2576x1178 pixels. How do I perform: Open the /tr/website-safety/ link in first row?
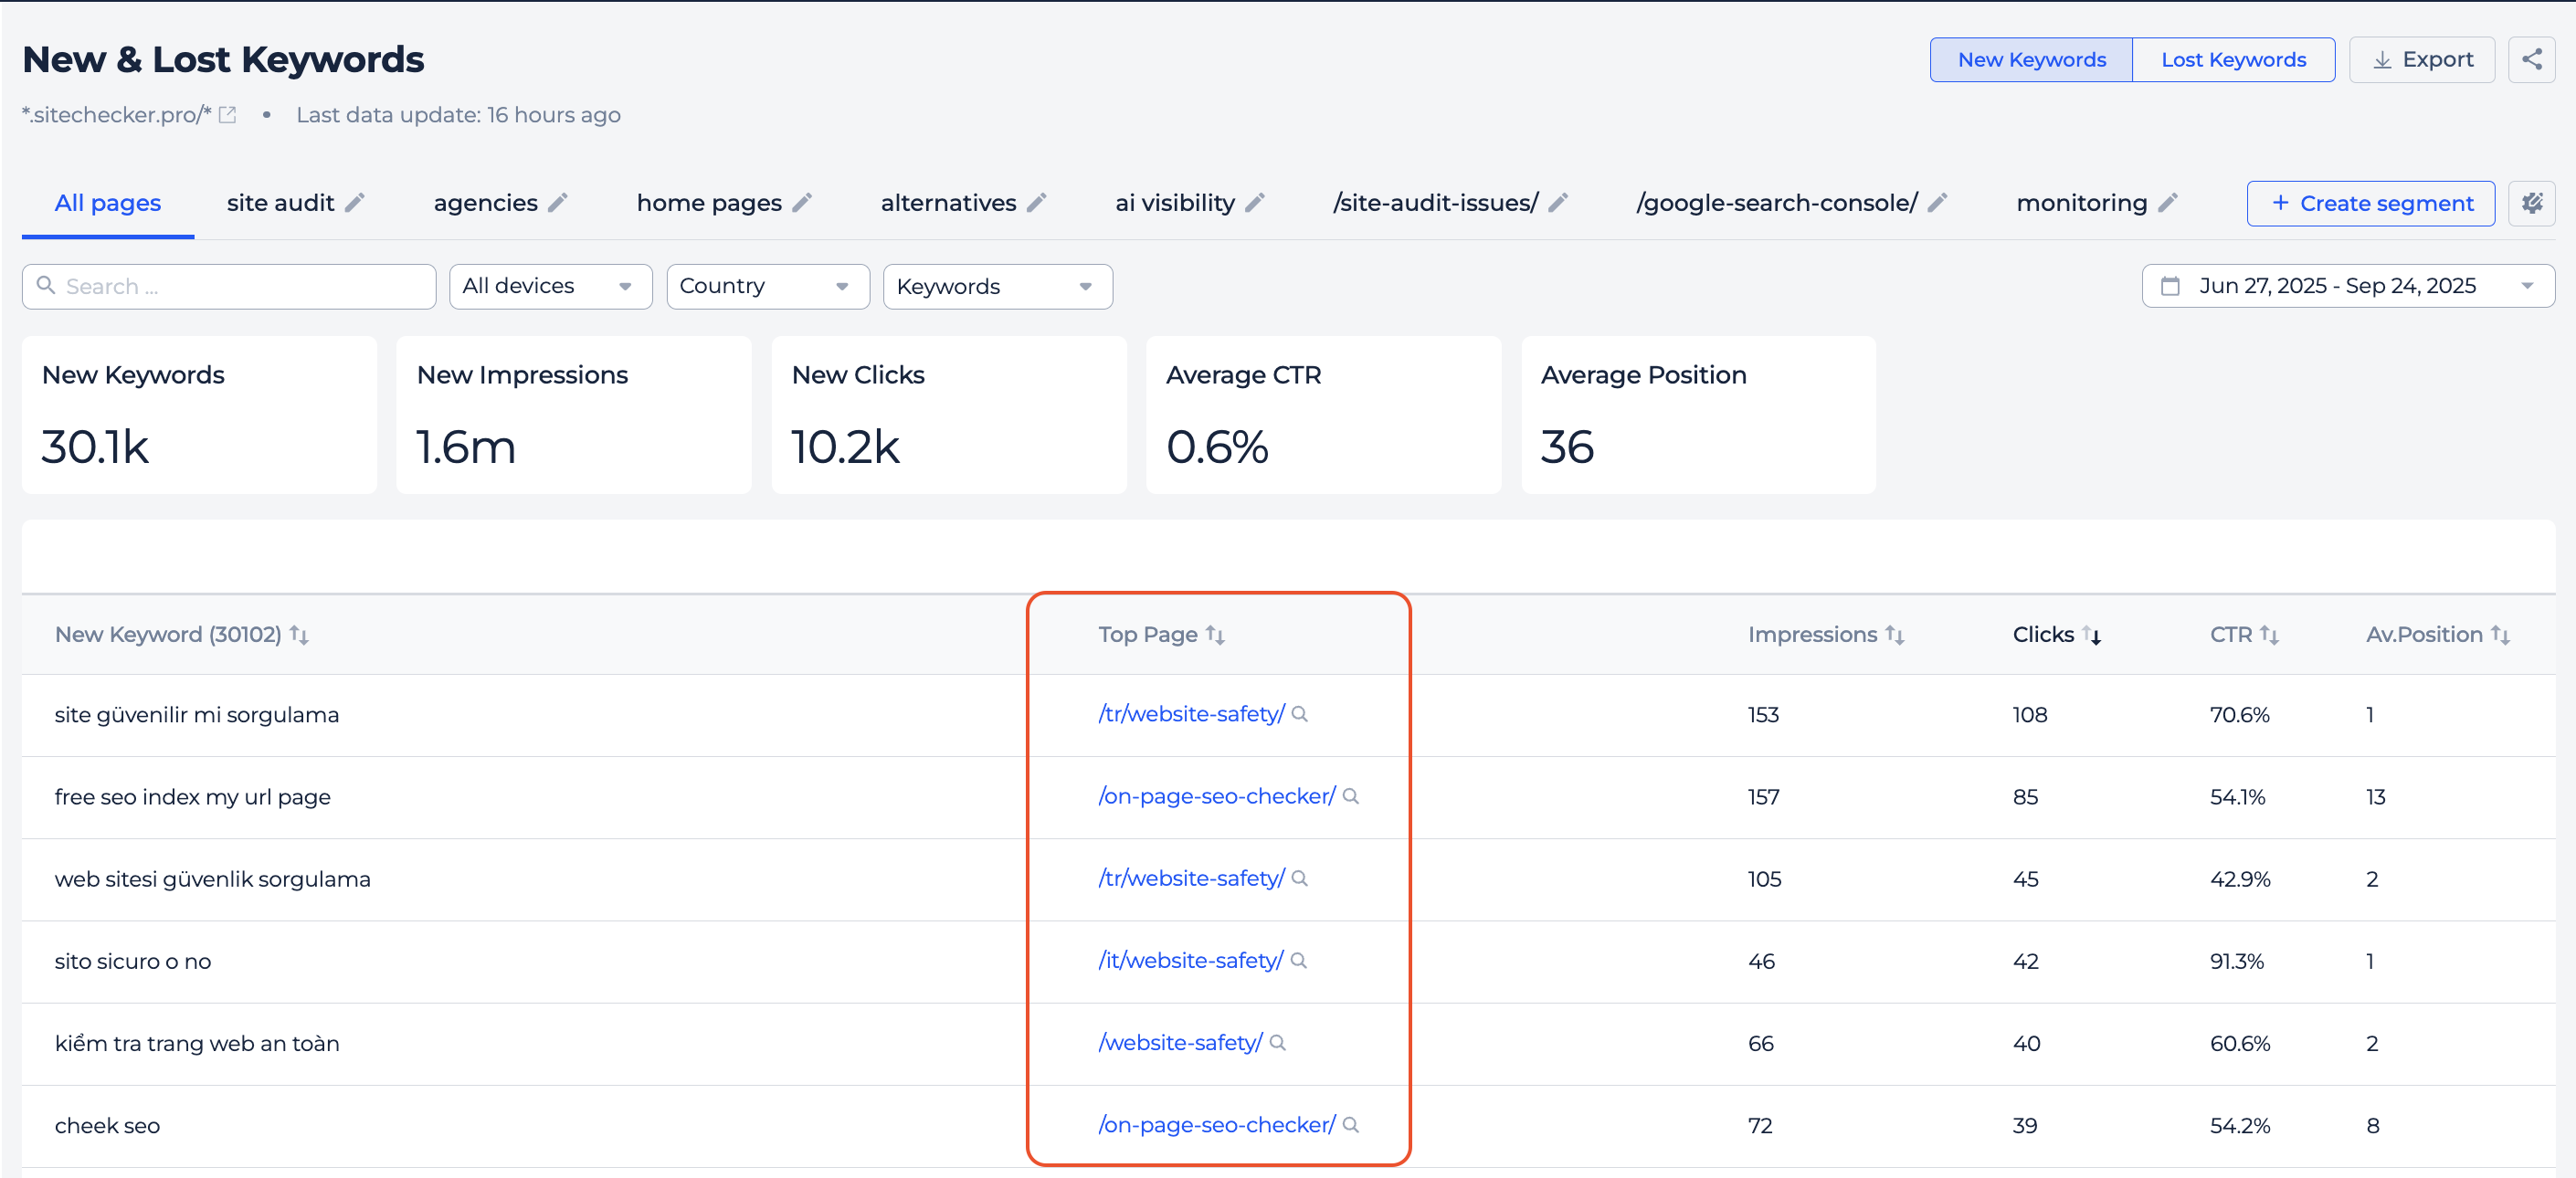click(1190, 715)
